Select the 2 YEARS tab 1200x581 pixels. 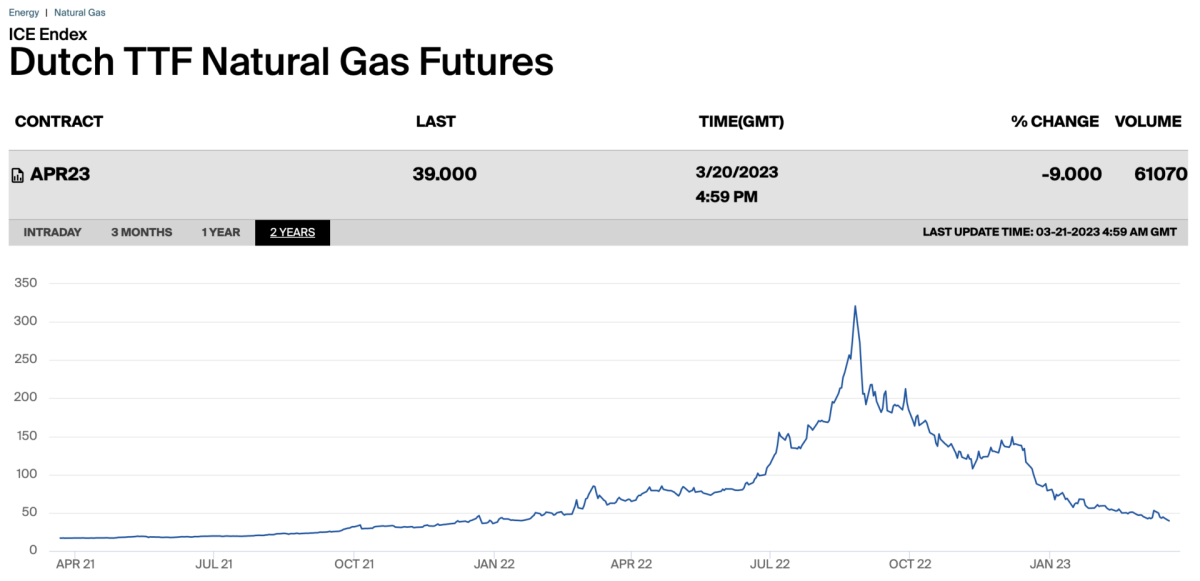pyautogui.click(x=292, y=232)
